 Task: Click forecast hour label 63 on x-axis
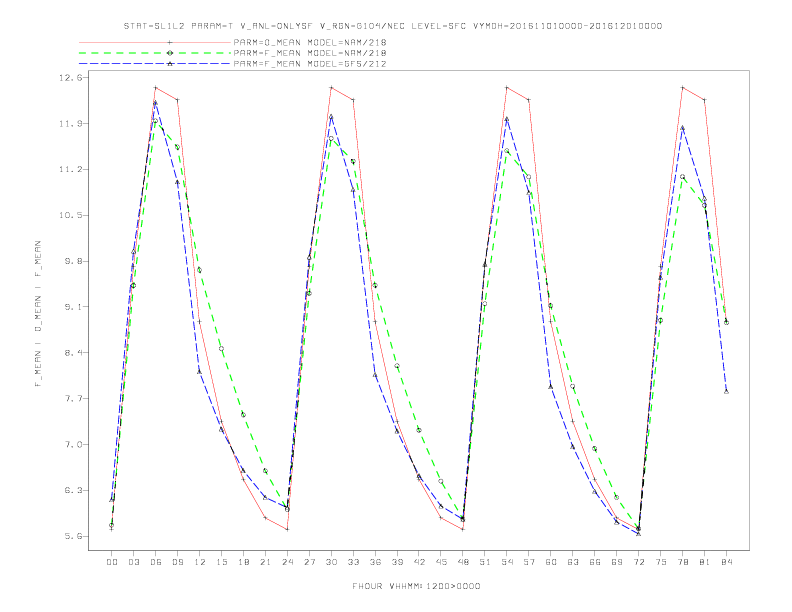click(x=573, y=562)
